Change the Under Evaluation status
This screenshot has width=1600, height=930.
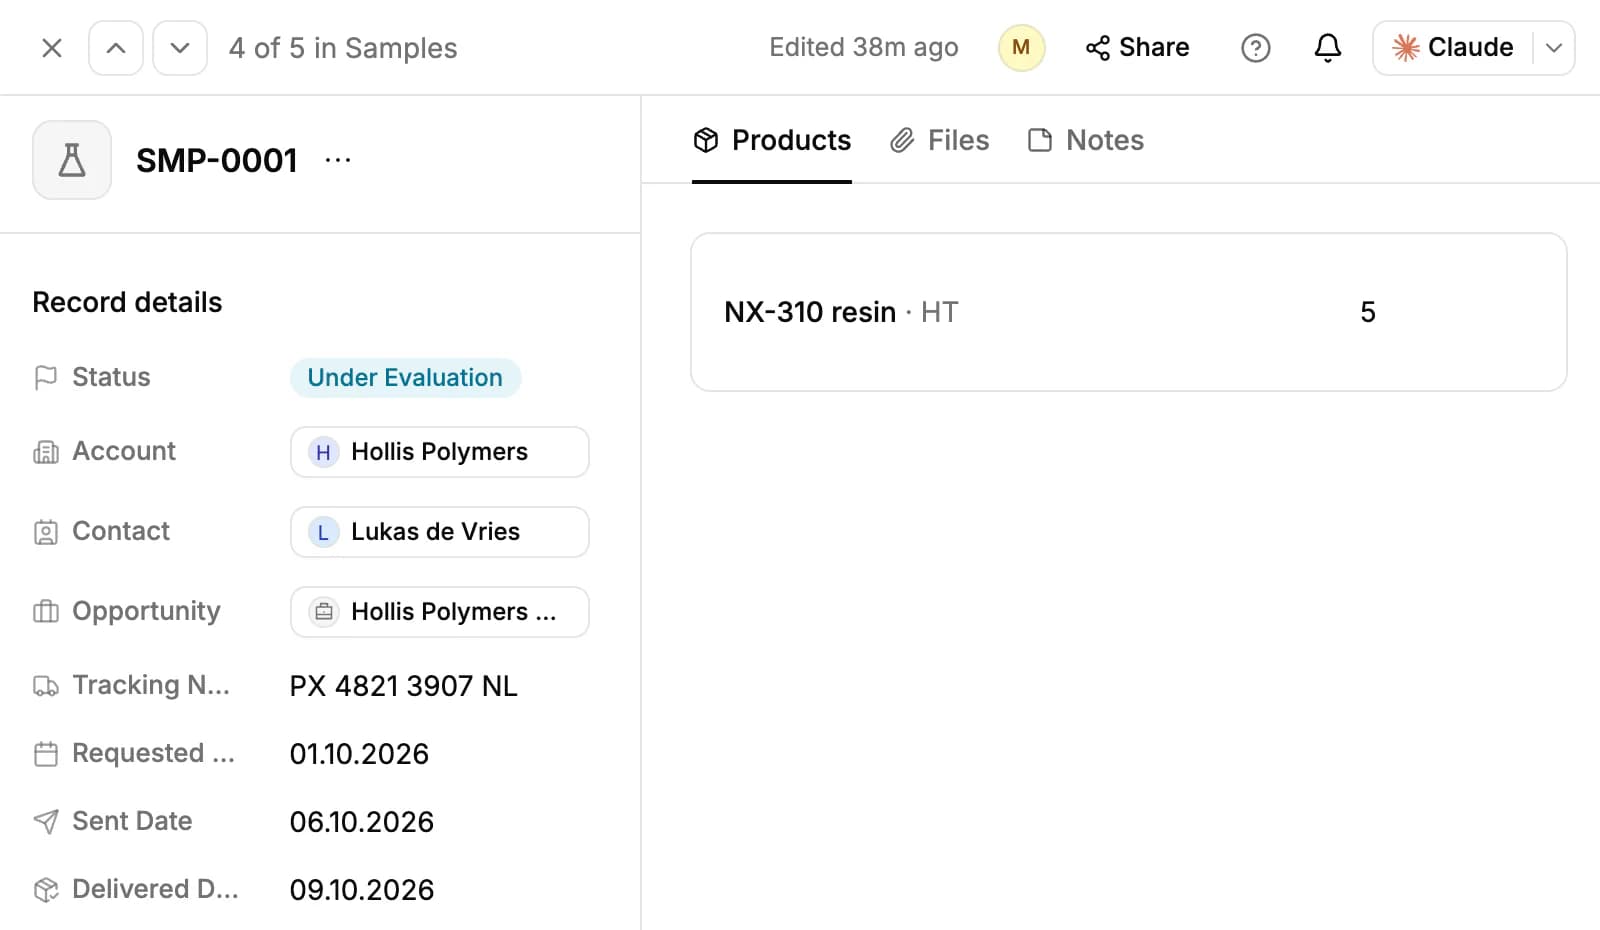pos(405,378)
